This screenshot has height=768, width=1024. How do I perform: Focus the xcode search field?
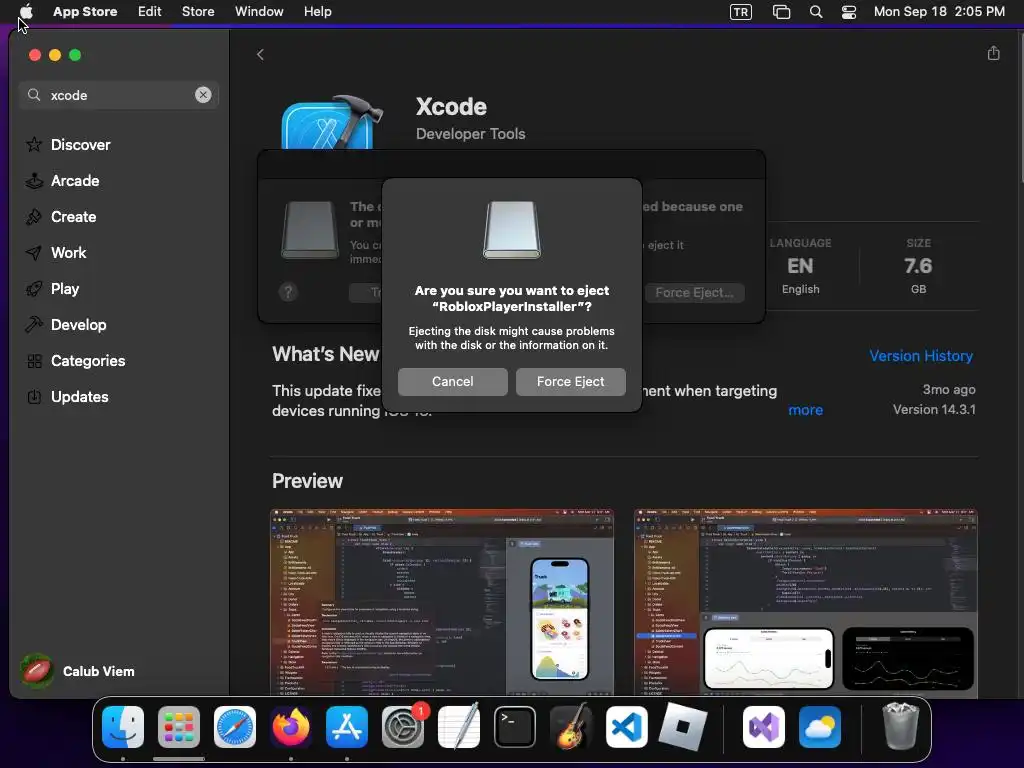point(119,95)
